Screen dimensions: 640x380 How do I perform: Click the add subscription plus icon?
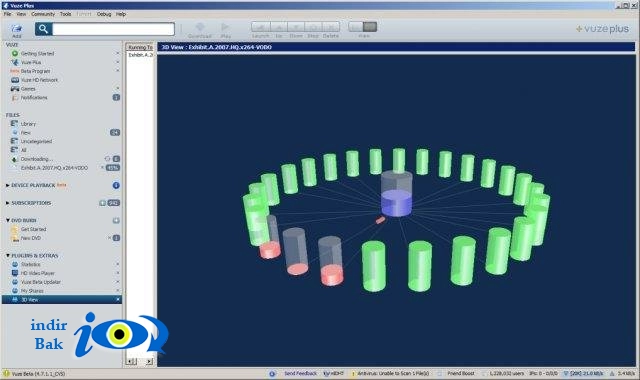[102, 203]
